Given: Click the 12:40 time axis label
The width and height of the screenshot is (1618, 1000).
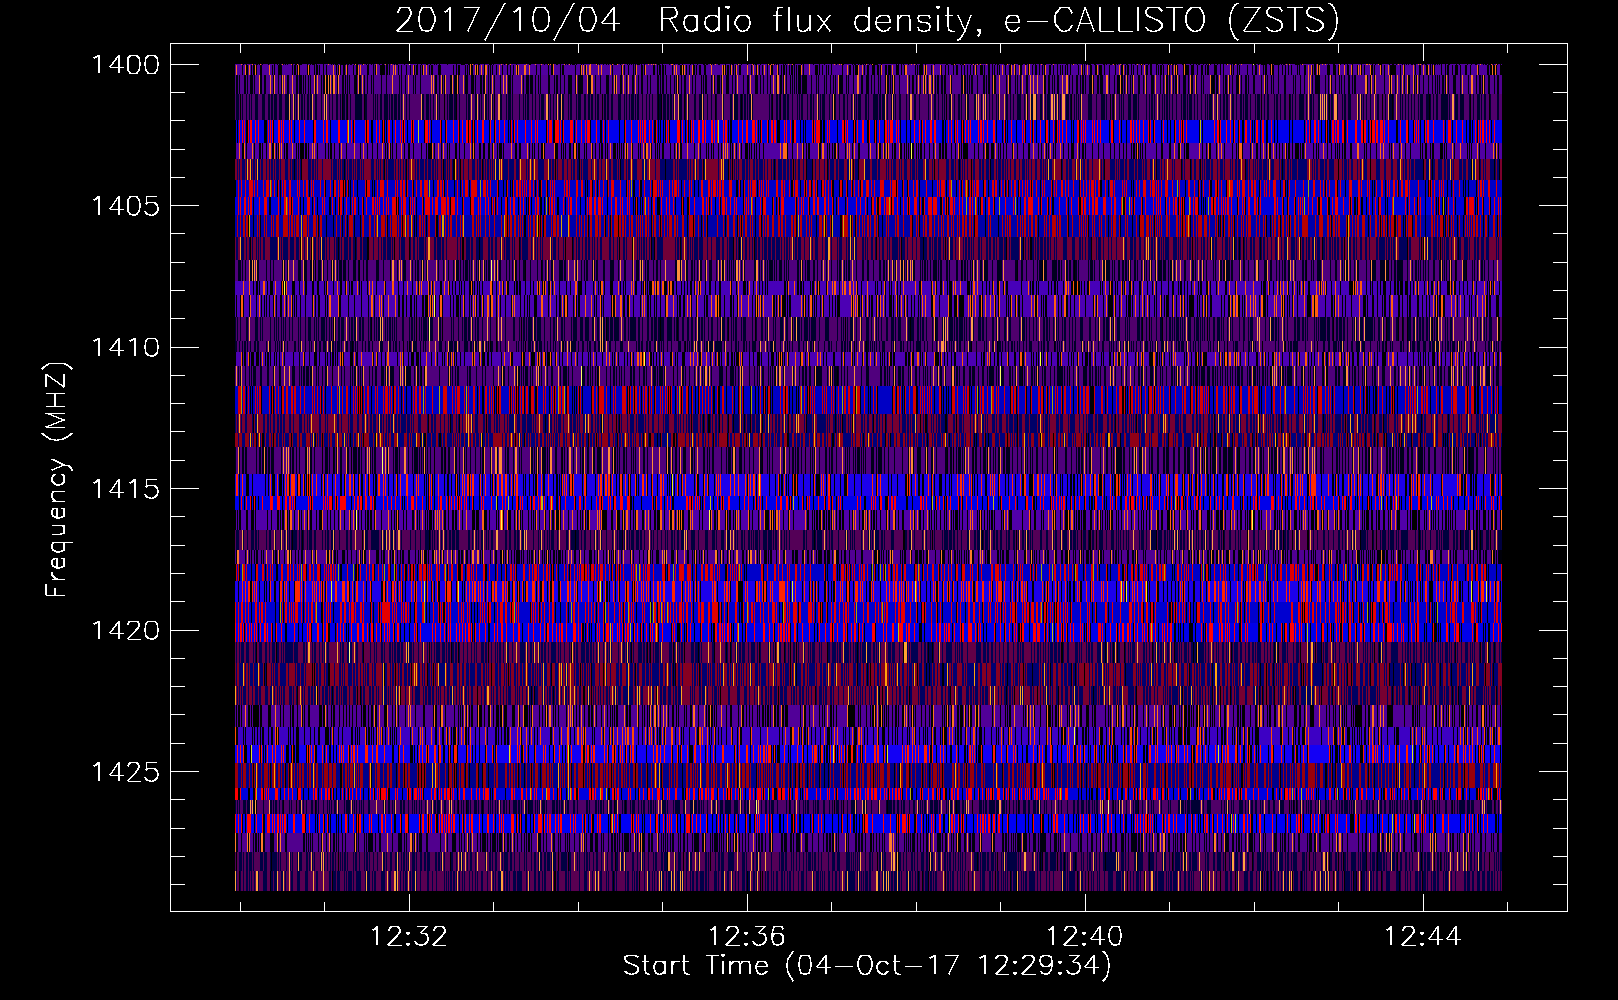Looking at the screenshot, I should tap(1084, 936).
